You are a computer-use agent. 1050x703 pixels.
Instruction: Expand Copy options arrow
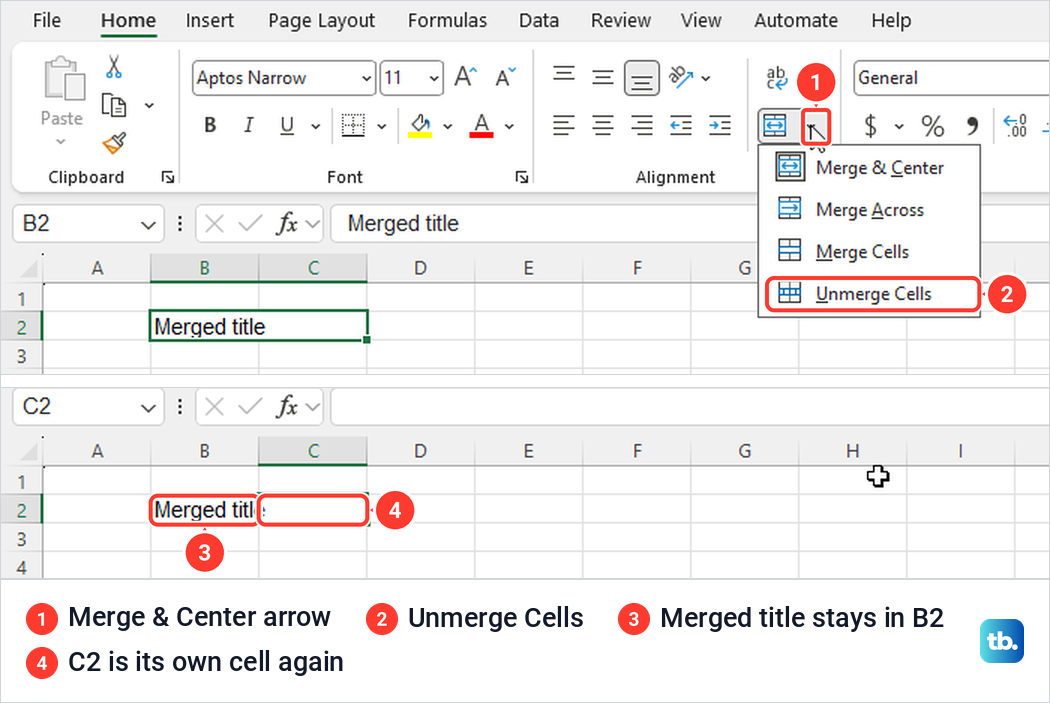click(x=149, y=105)
